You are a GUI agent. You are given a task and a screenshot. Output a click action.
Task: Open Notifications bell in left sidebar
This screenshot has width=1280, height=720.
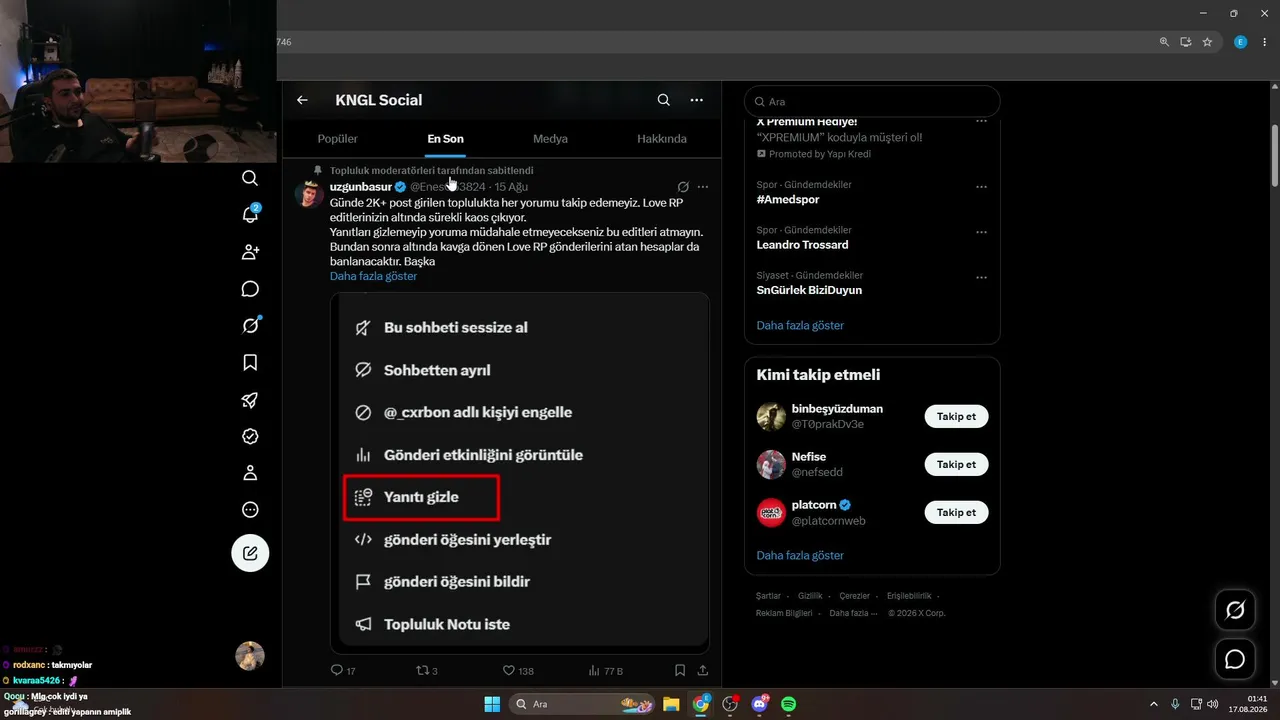(250, 214)
